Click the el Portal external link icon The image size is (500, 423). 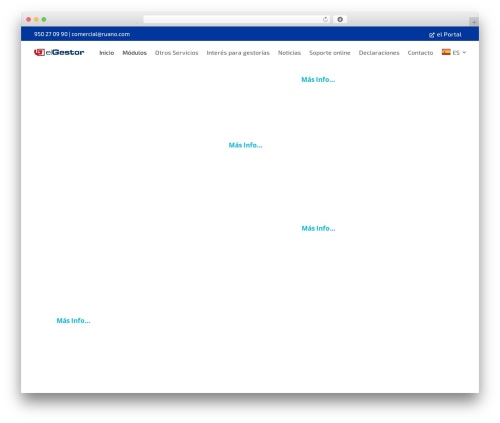pyautogui.click(x=432, y=35)
